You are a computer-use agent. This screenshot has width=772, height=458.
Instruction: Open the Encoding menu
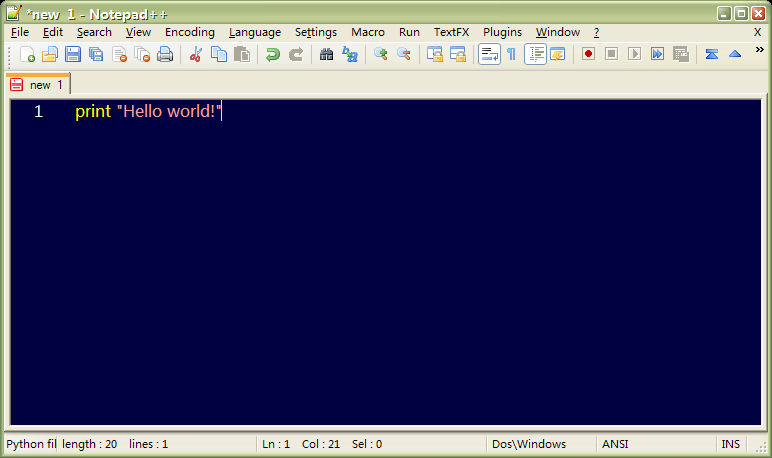190,33
